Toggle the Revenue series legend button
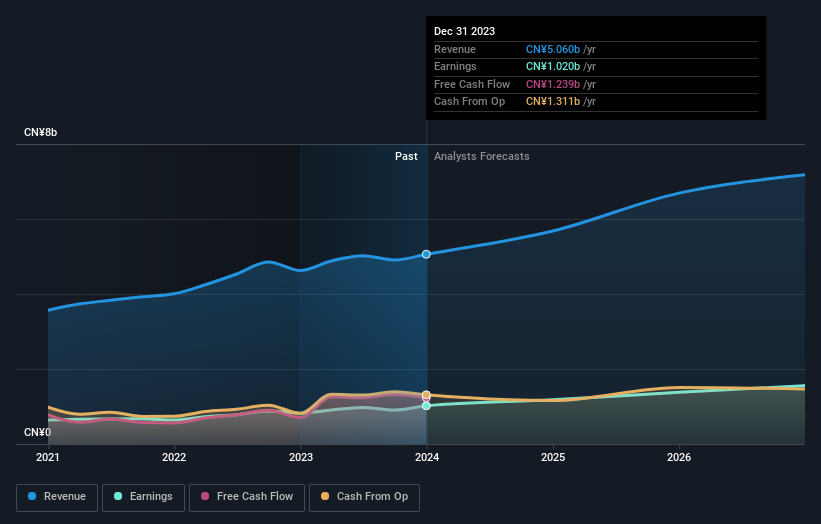The height and width of the screenshot is (524, 821). 57,497
